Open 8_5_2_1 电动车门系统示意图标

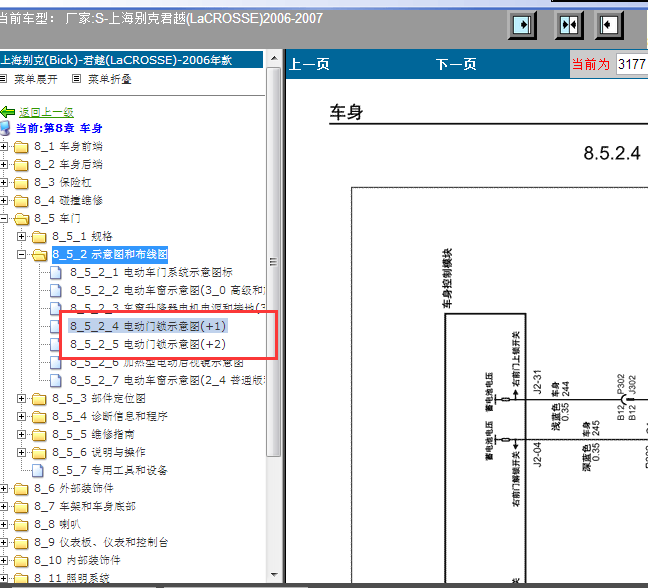click(x=151, y=273)
